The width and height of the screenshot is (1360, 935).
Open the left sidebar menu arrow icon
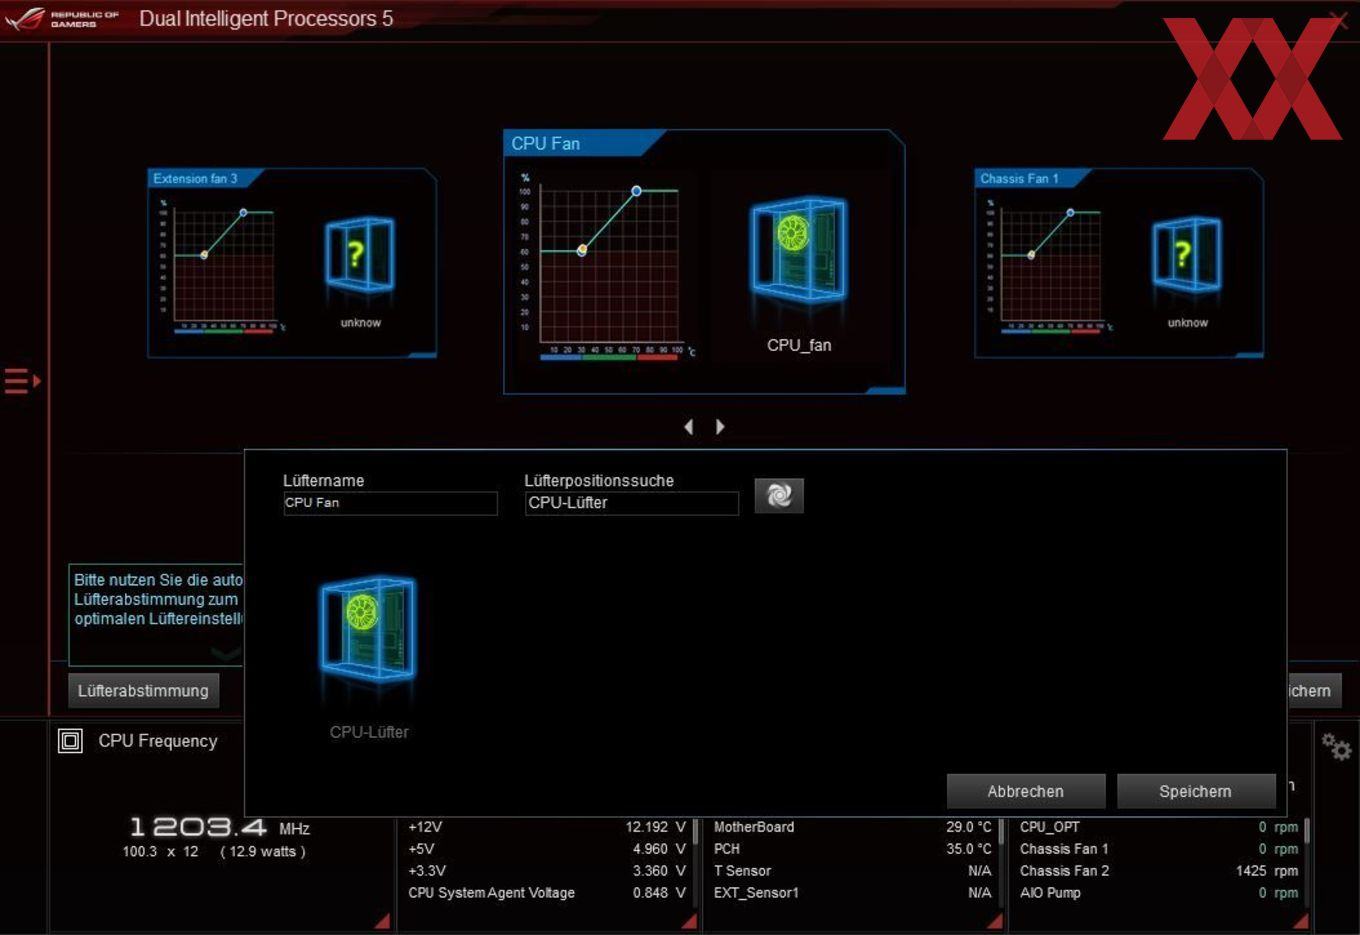click(x=22, y=381)
